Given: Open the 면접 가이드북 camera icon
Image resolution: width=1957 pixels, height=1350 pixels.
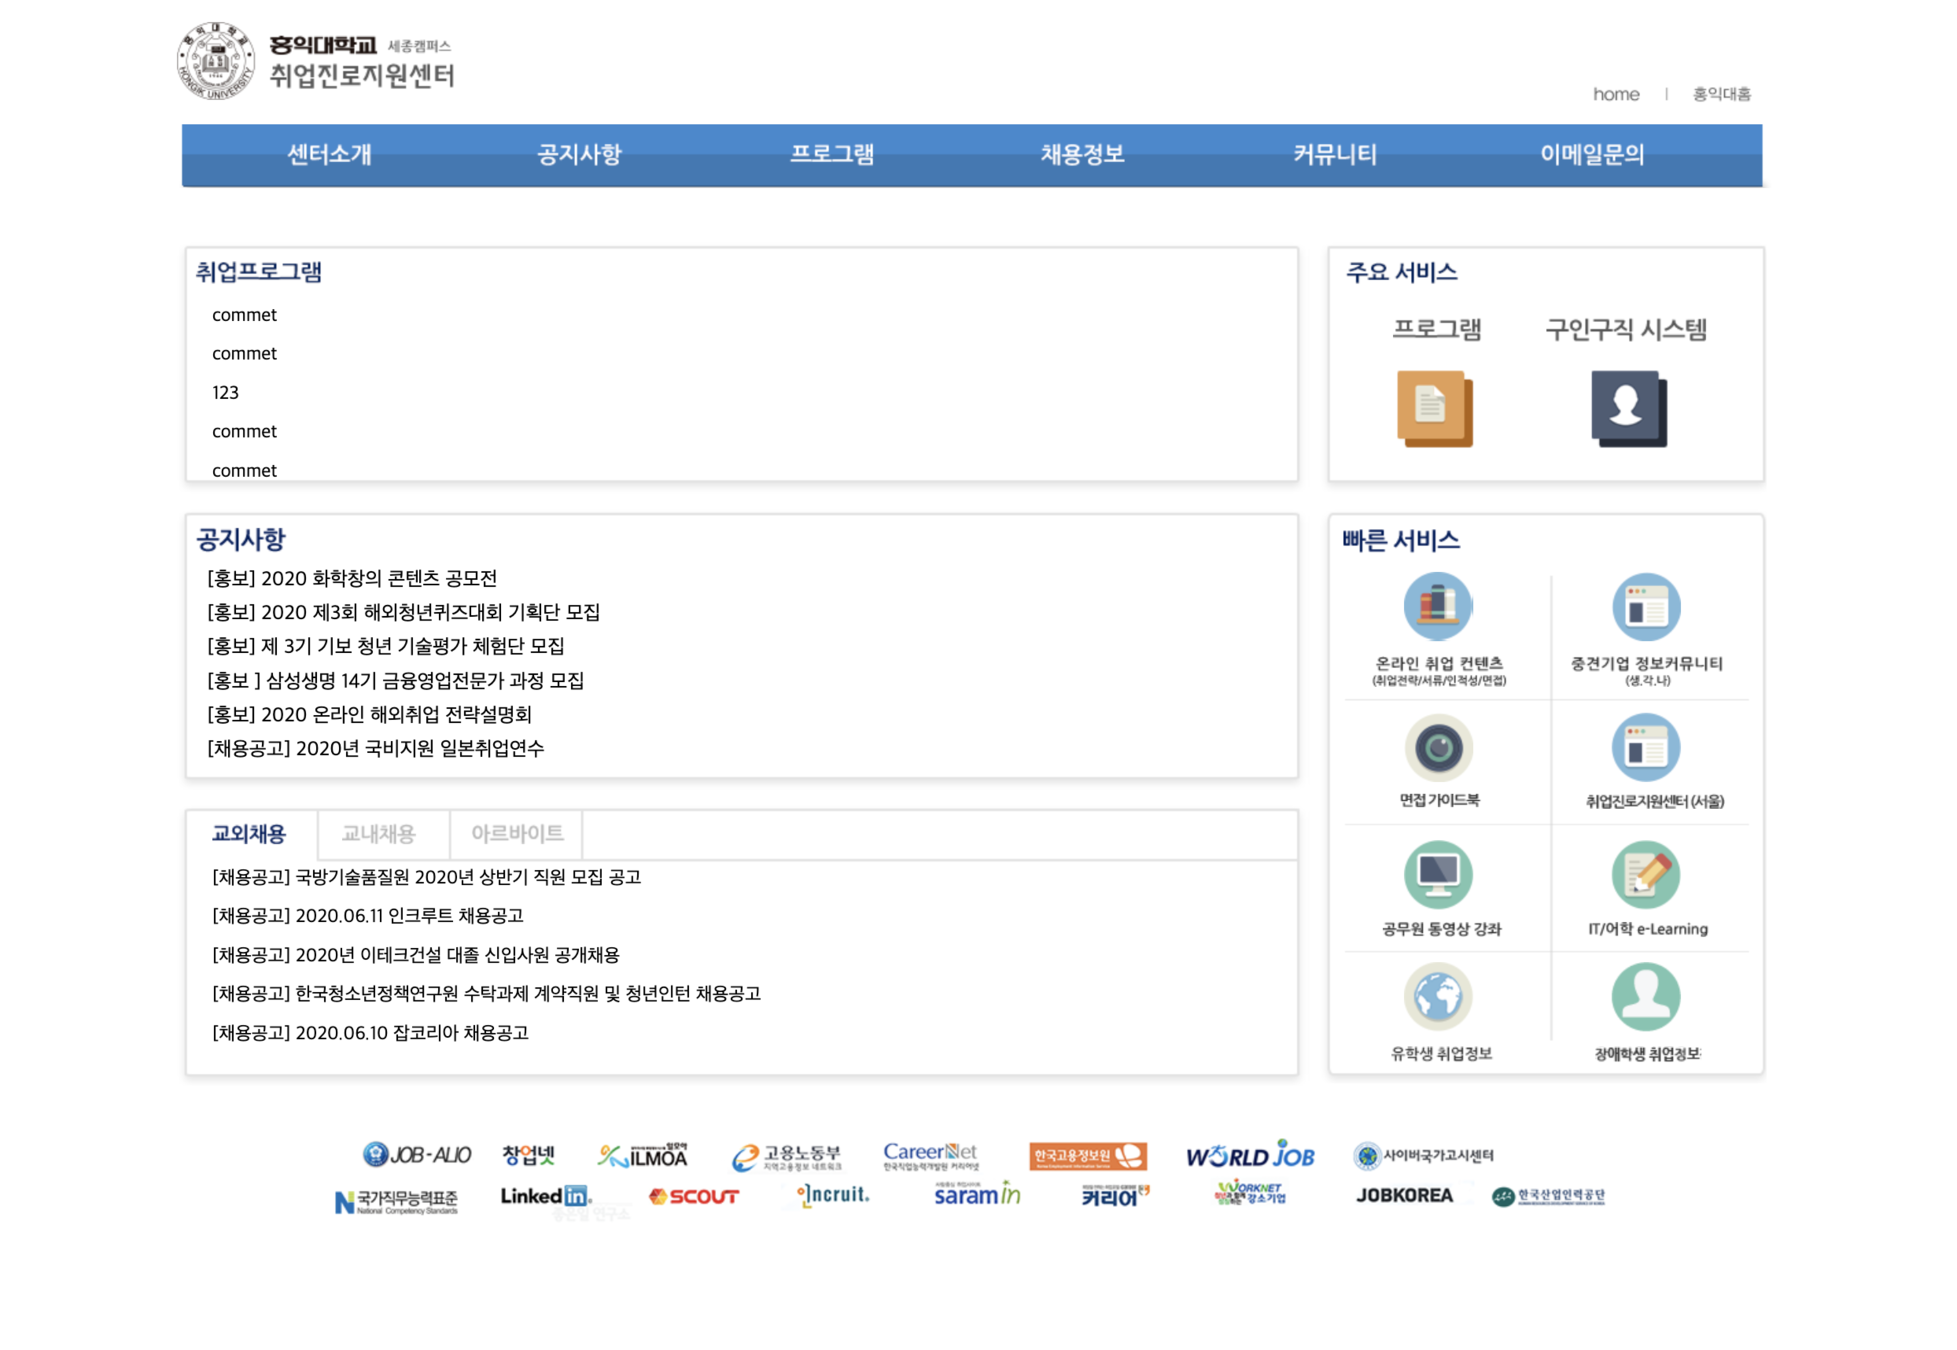Looking at the screenshot, I should click(1438, 748).
